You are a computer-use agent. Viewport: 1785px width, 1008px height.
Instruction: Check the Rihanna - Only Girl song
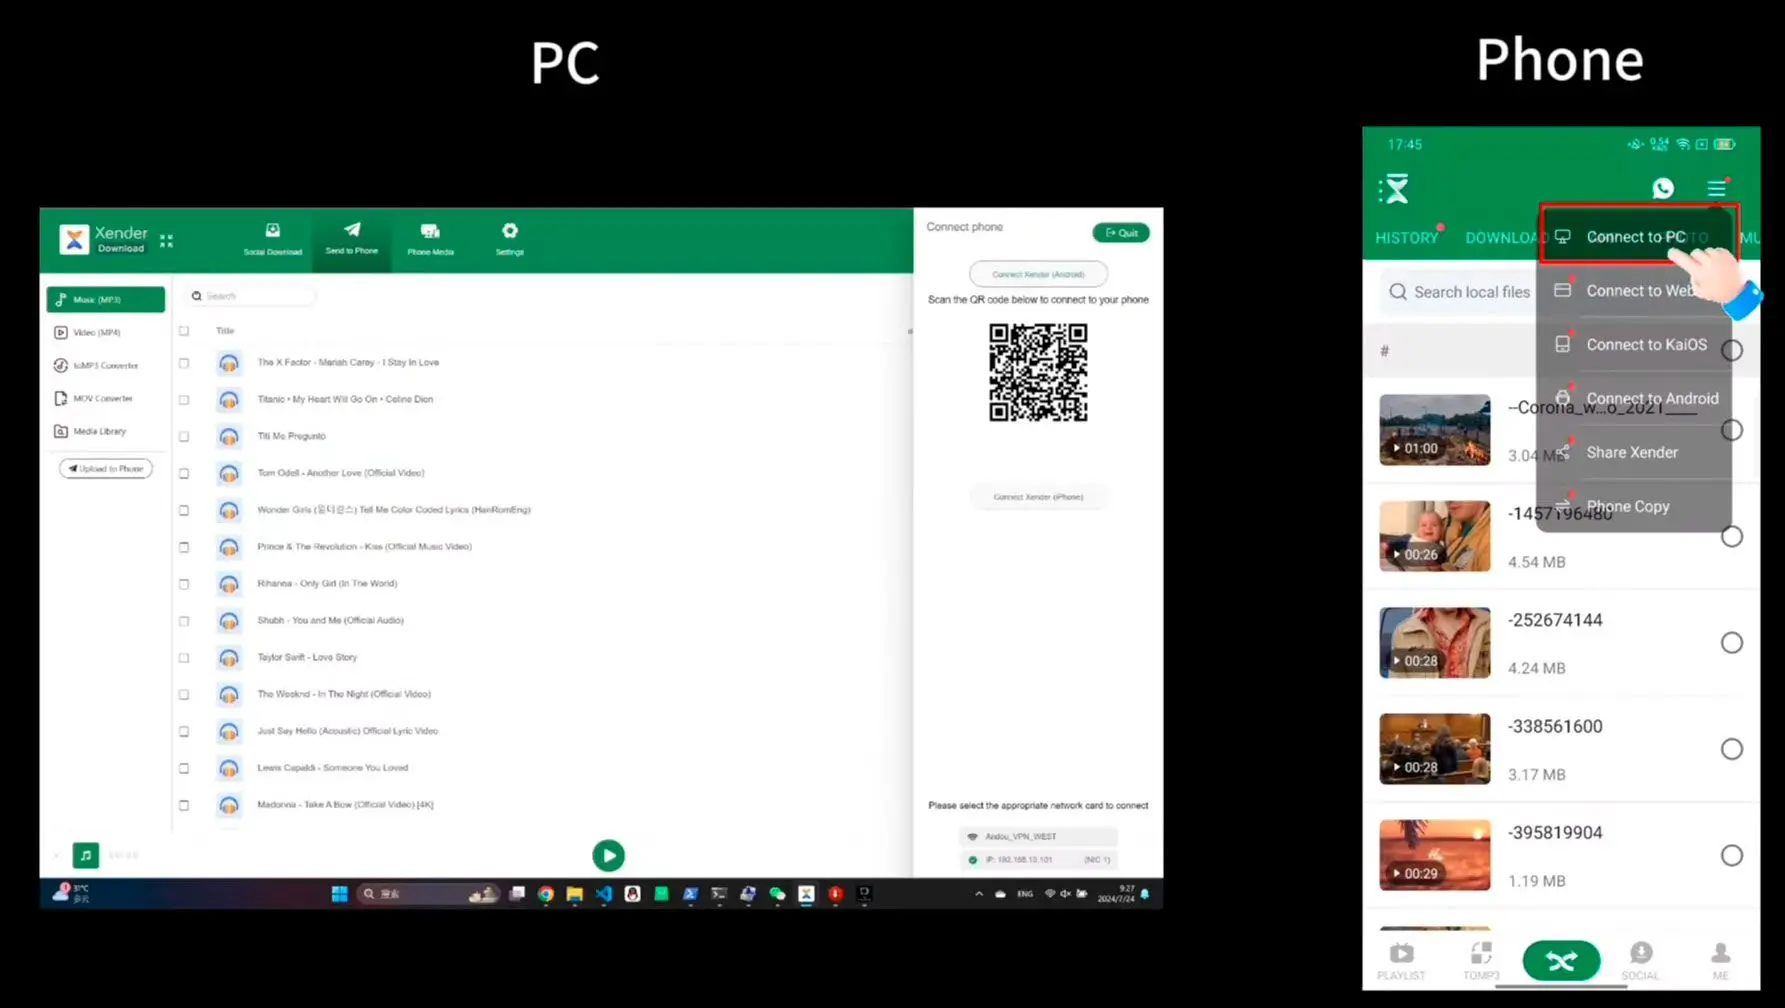point(184,584)
